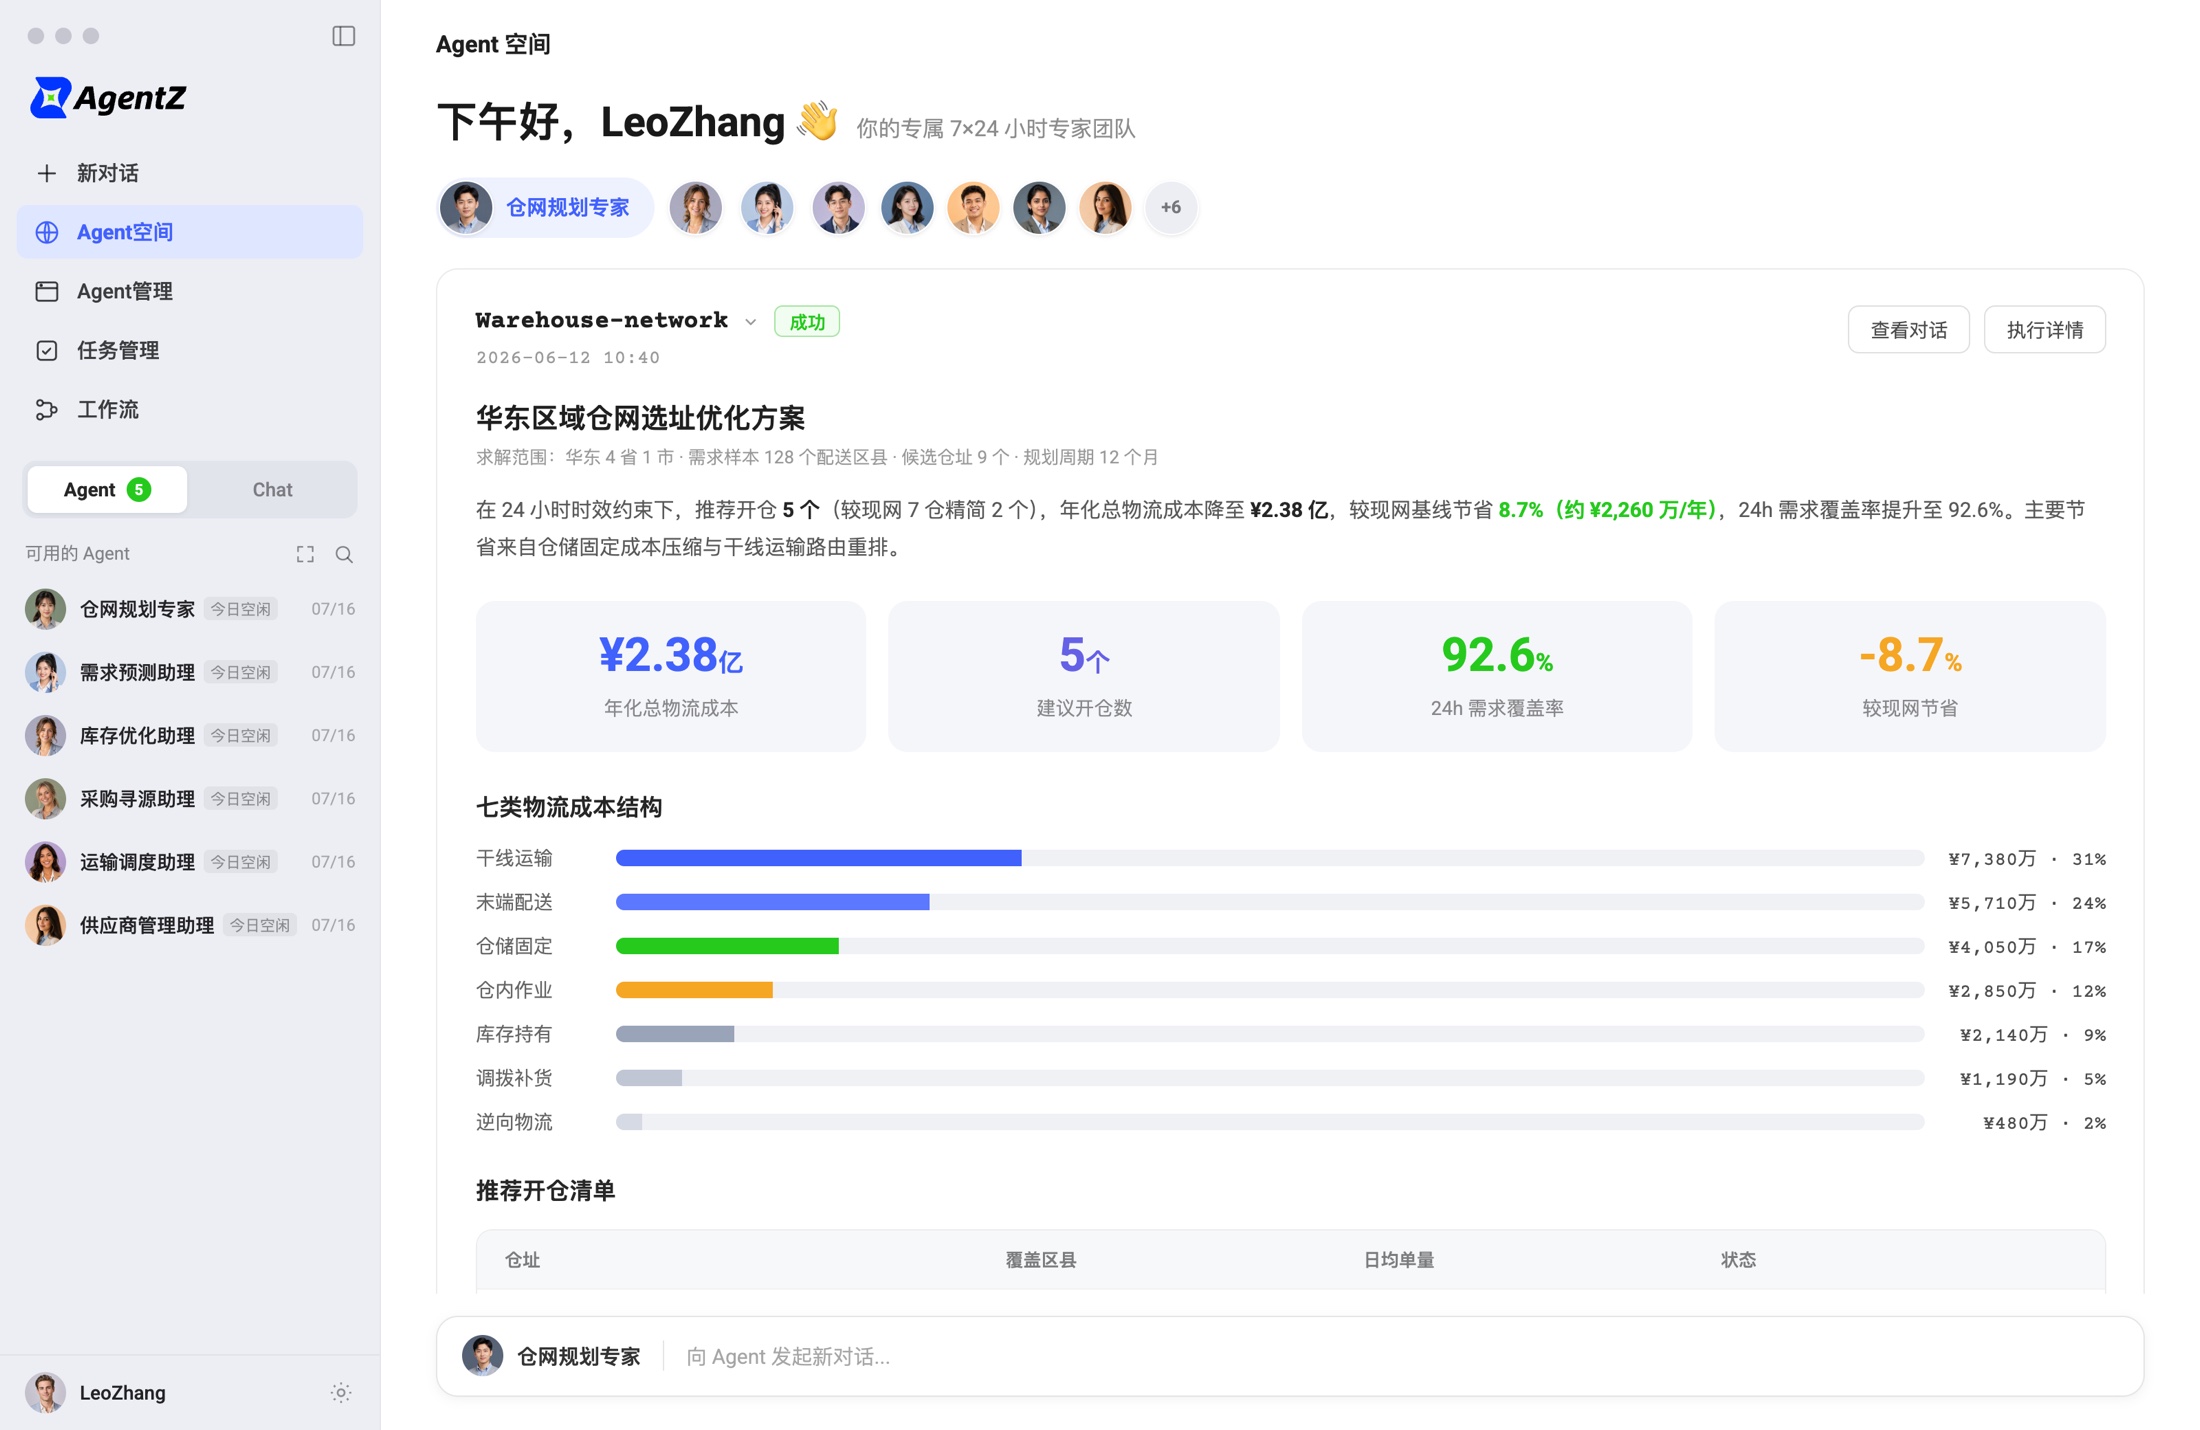The height and width of the screenshot is (1430, 2200).
Task: Choose the eighth avatar before +6
Action: [1105, 207]
